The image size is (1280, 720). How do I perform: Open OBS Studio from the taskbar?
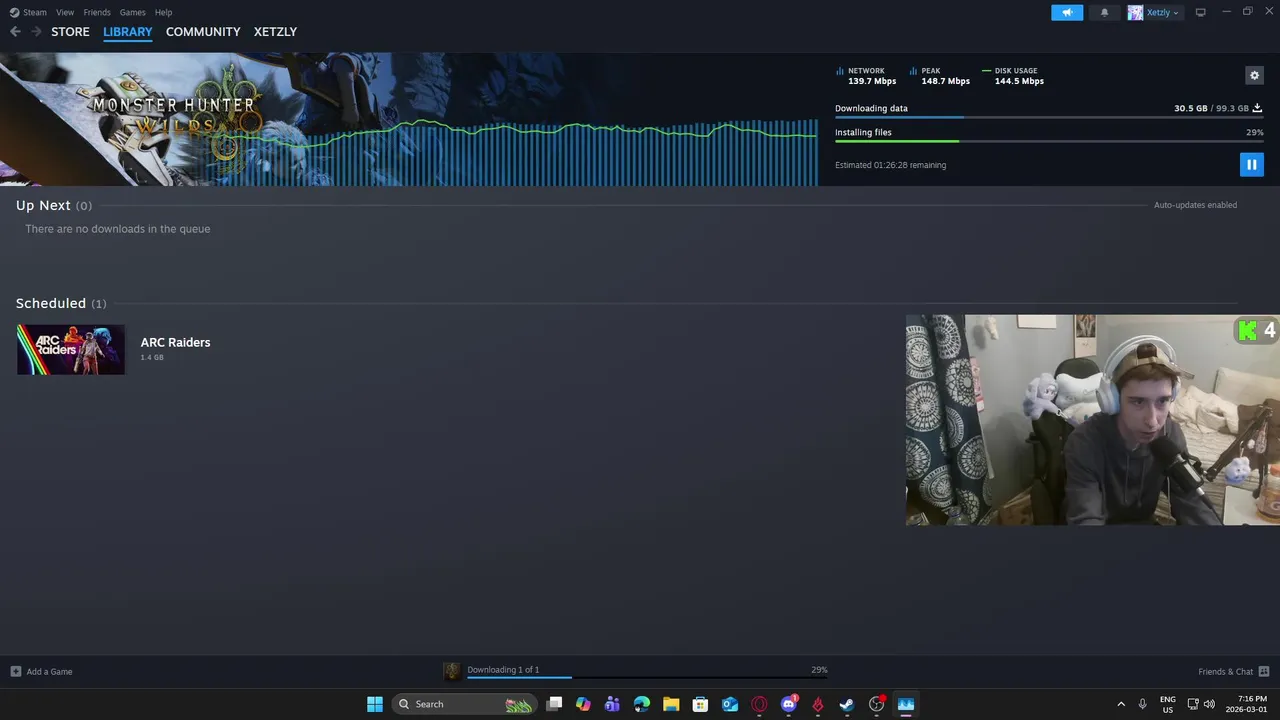(877, 704)
